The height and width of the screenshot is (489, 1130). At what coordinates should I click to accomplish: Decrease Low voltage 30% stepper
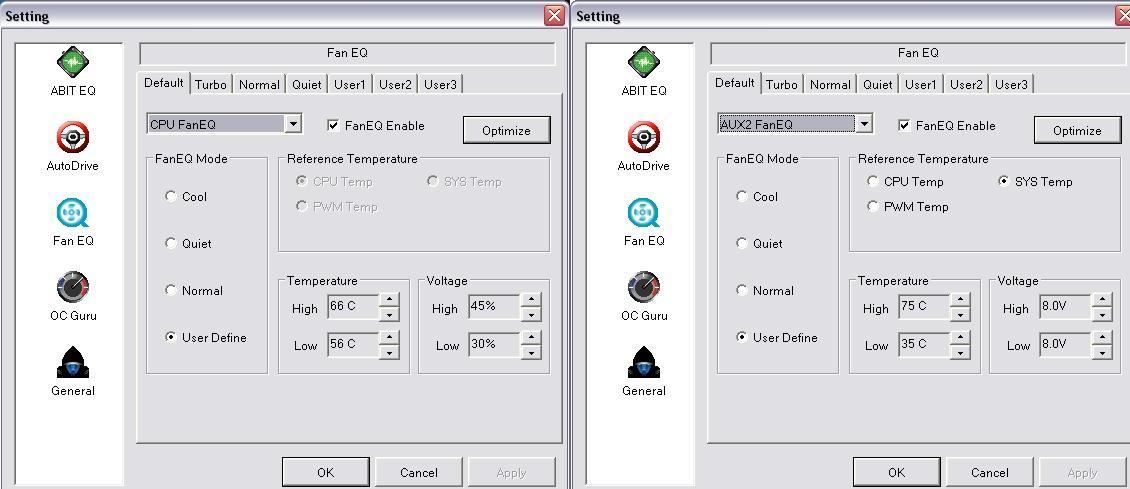(530, 352)
